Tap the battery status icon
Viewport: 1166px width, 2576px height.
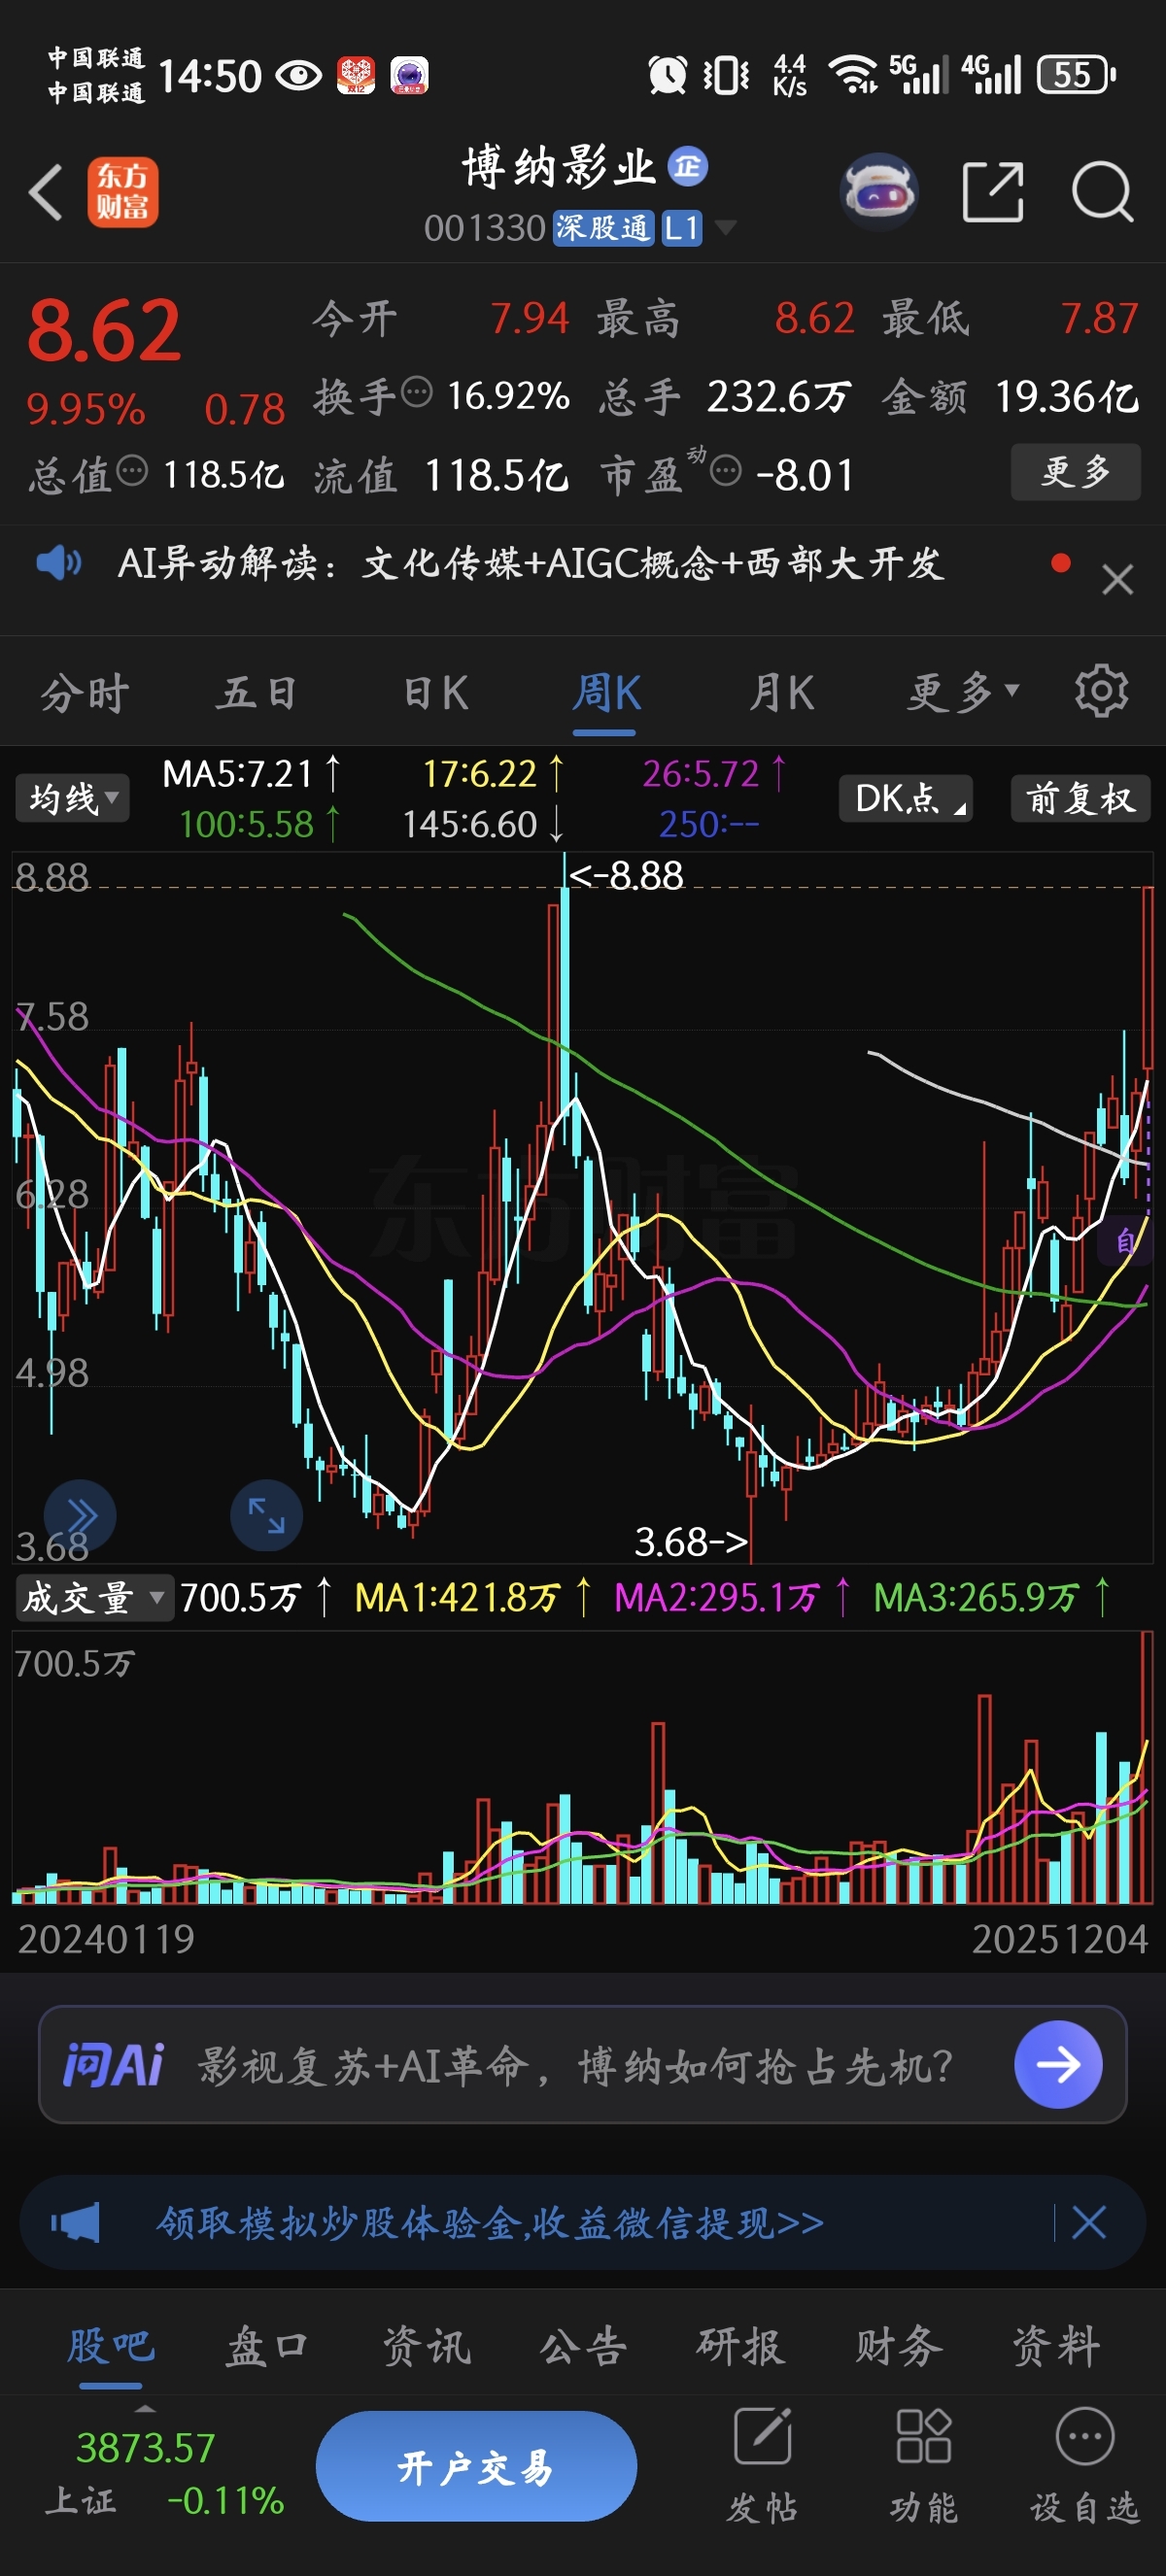1077,75
